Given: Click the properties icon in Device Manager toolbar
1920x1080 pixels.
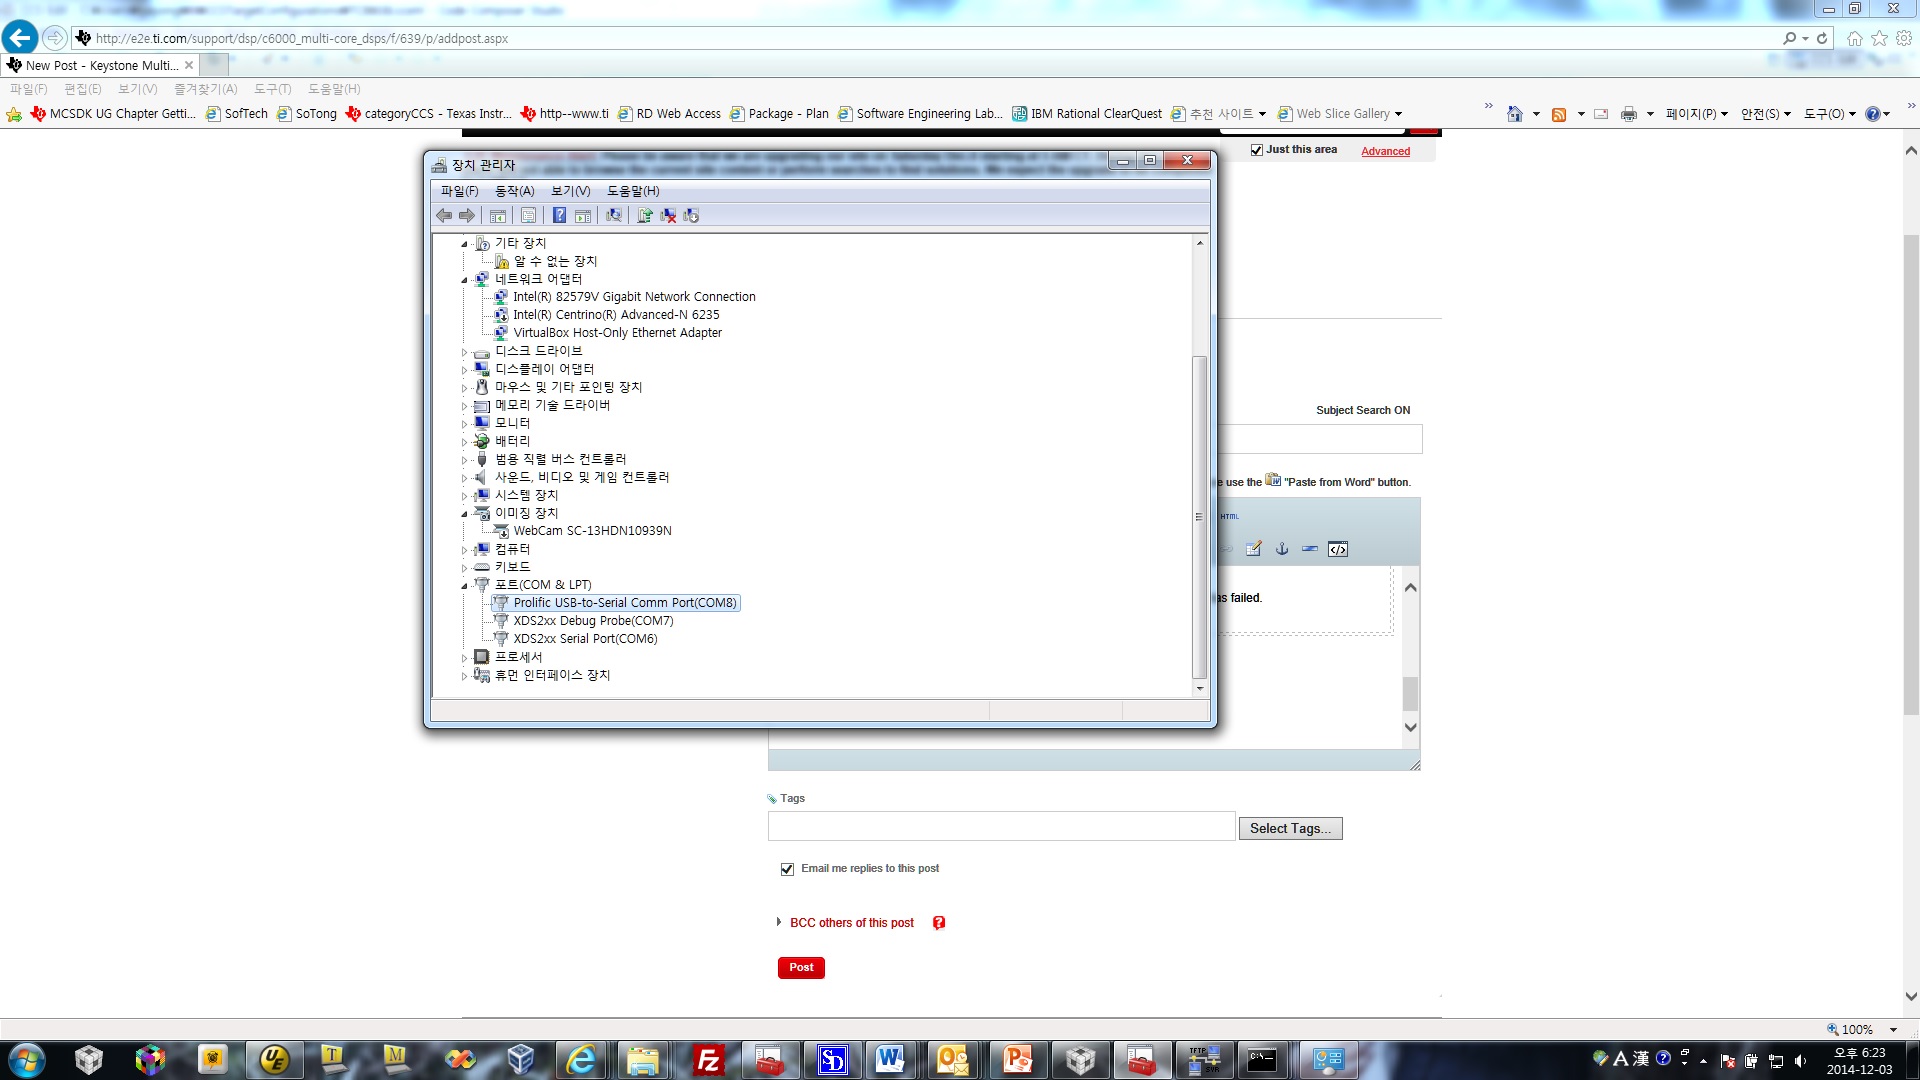Looking at the screenshot, I should pyautogui.click(x=528, y=215).
